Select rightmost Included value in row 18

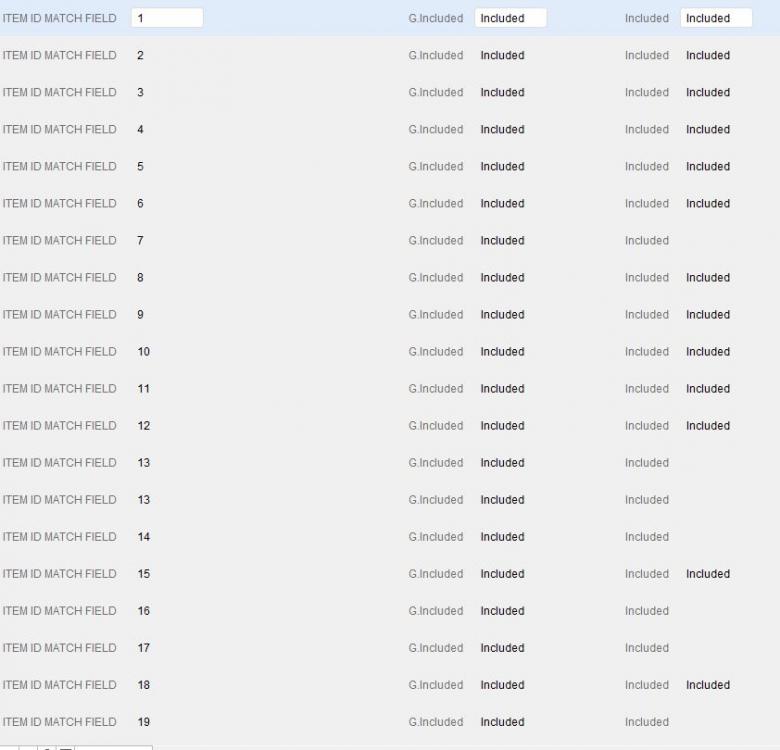708,685
